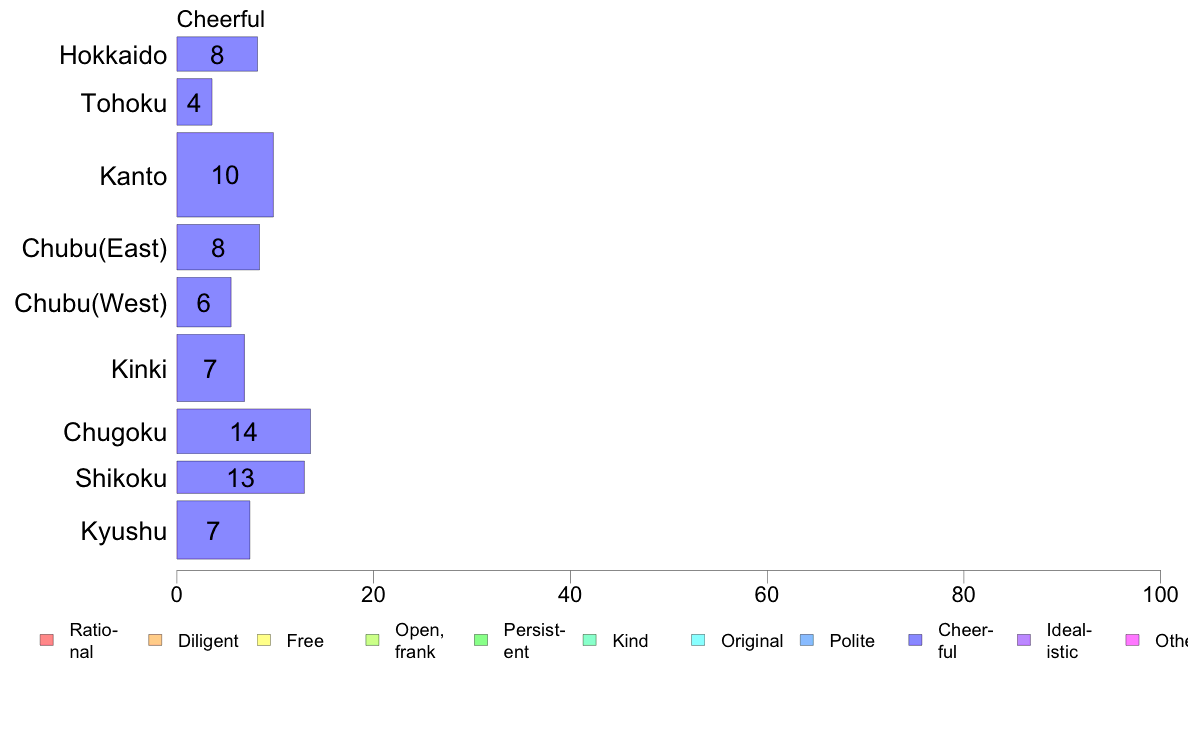This screenshot has height=736, width=1188.
Task: Click the Hokkaido bar showing 8
Action: coord(217,54)
